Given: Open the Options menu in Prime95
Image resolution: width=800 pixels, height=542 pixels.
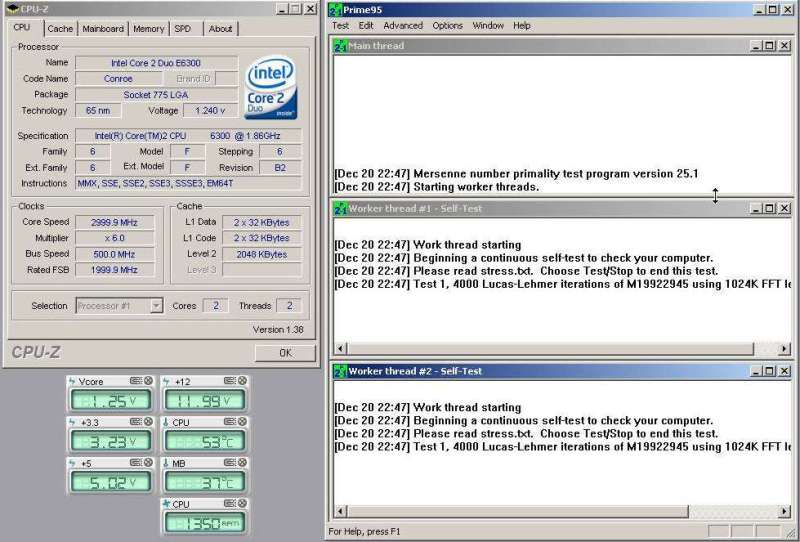Looking at the screenshot, I should pos(447,26).
